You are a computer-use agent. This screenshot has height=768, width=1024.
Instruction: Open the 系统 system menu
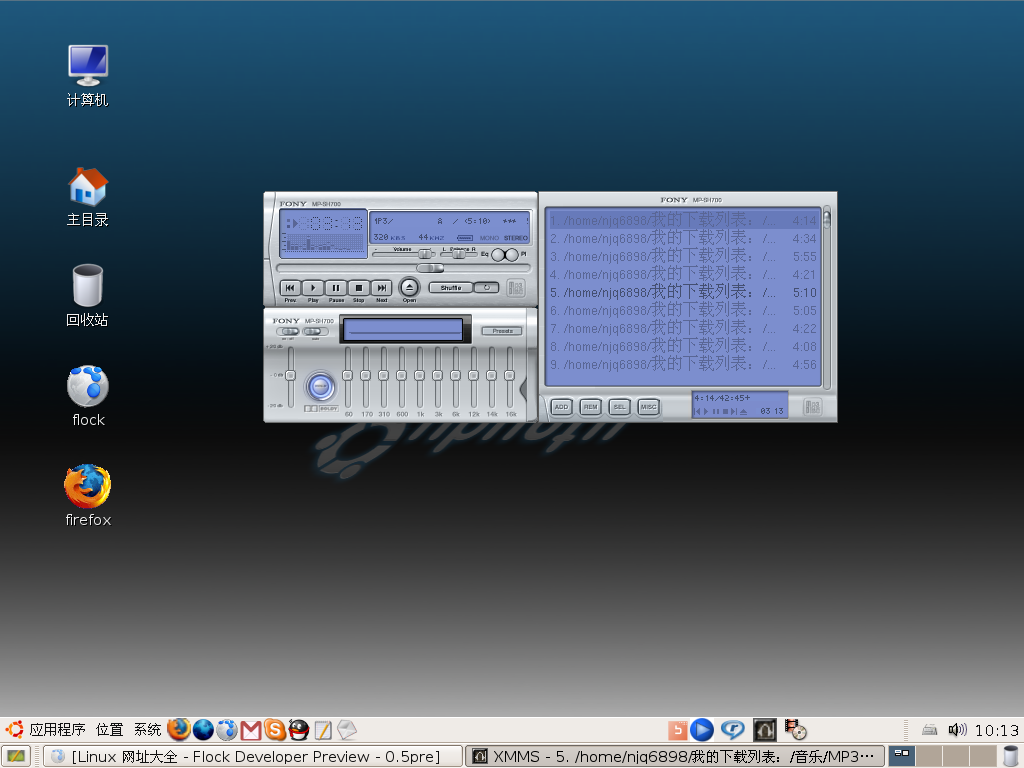click(147, 729)
